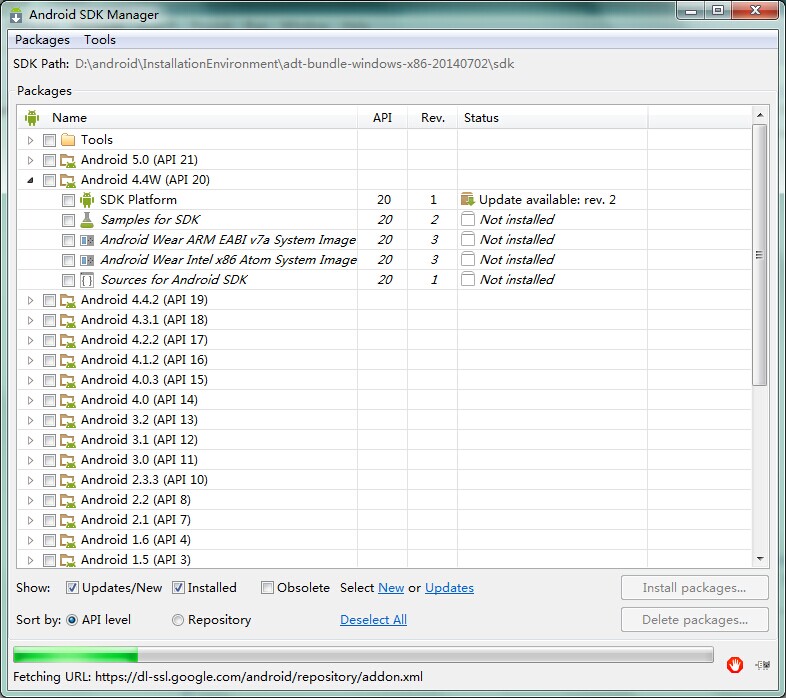
Task: Click the Status column header
Action: (x=552, y=118)
